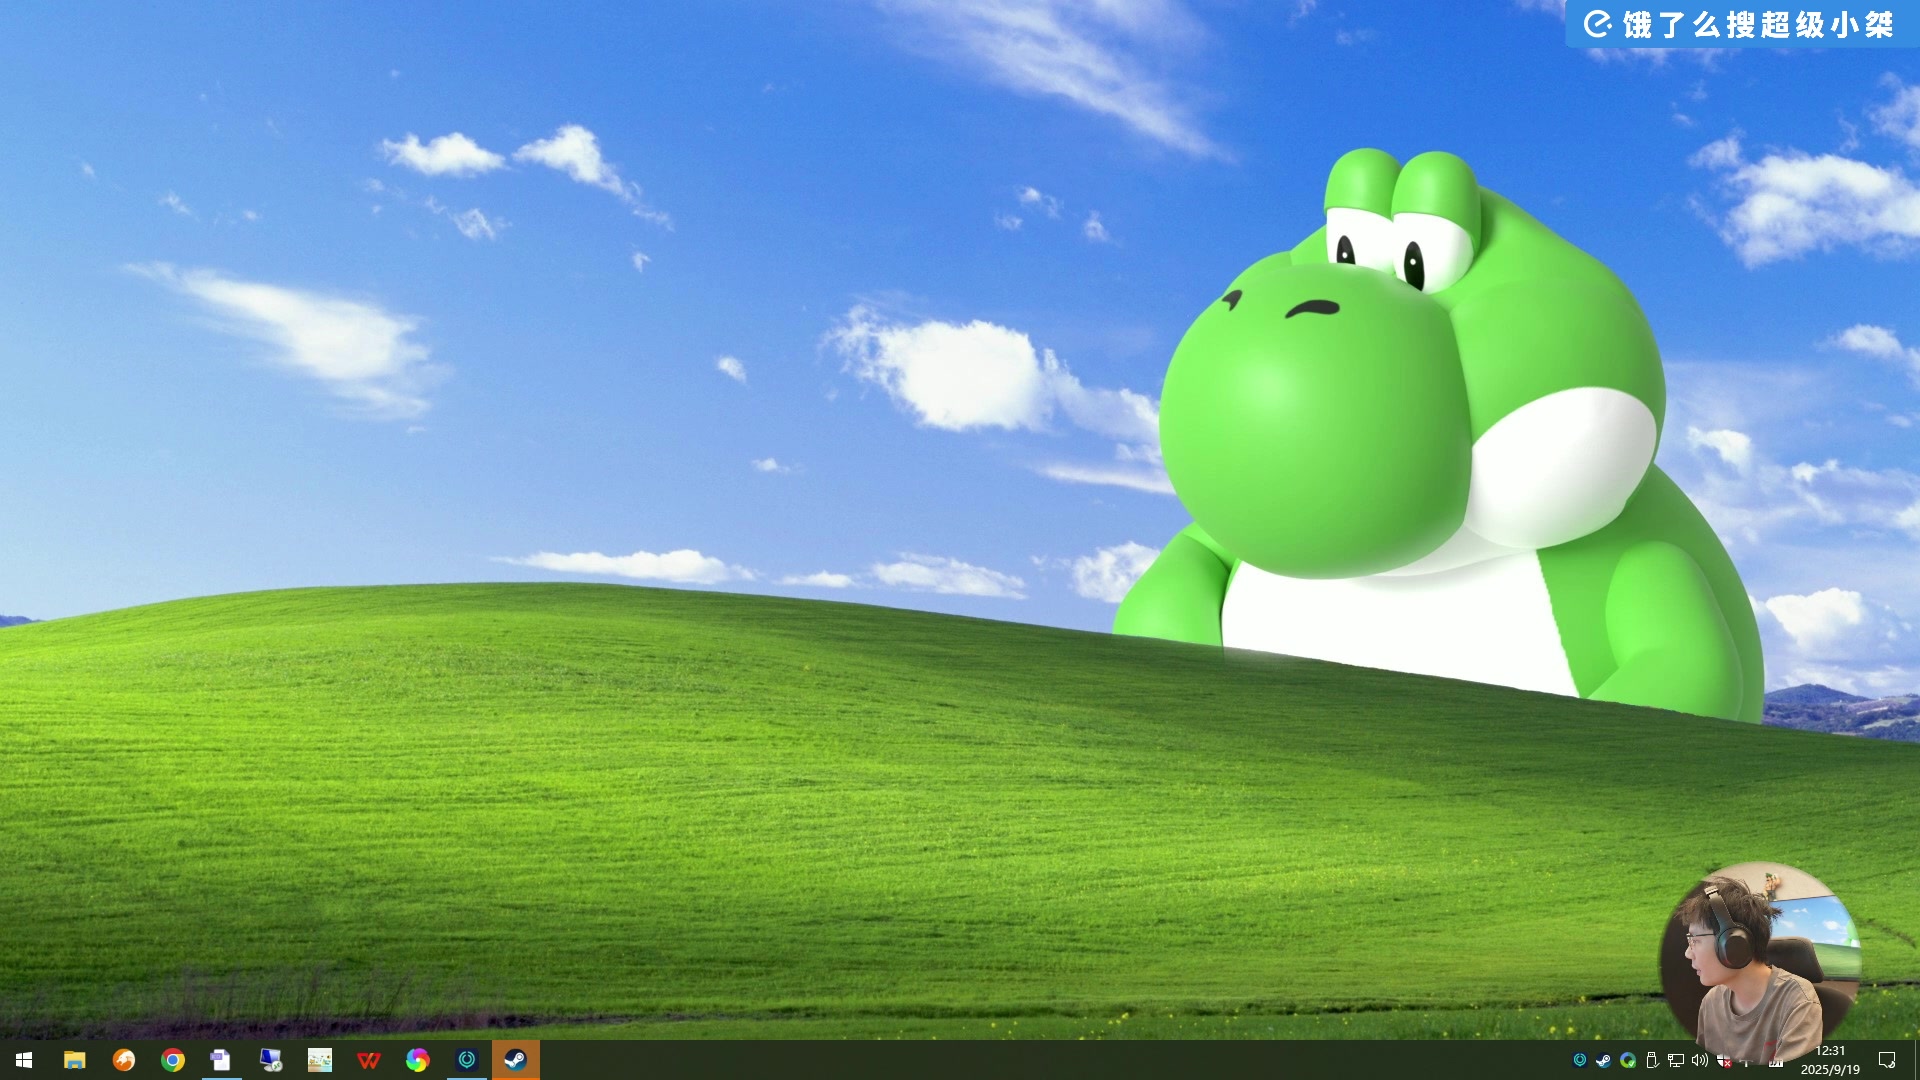The width and height of the screenshot is (1920, 1080).
Task: Open the clock showing 12:31 and 2025/9/19
Action: tap(1830, 1060)
